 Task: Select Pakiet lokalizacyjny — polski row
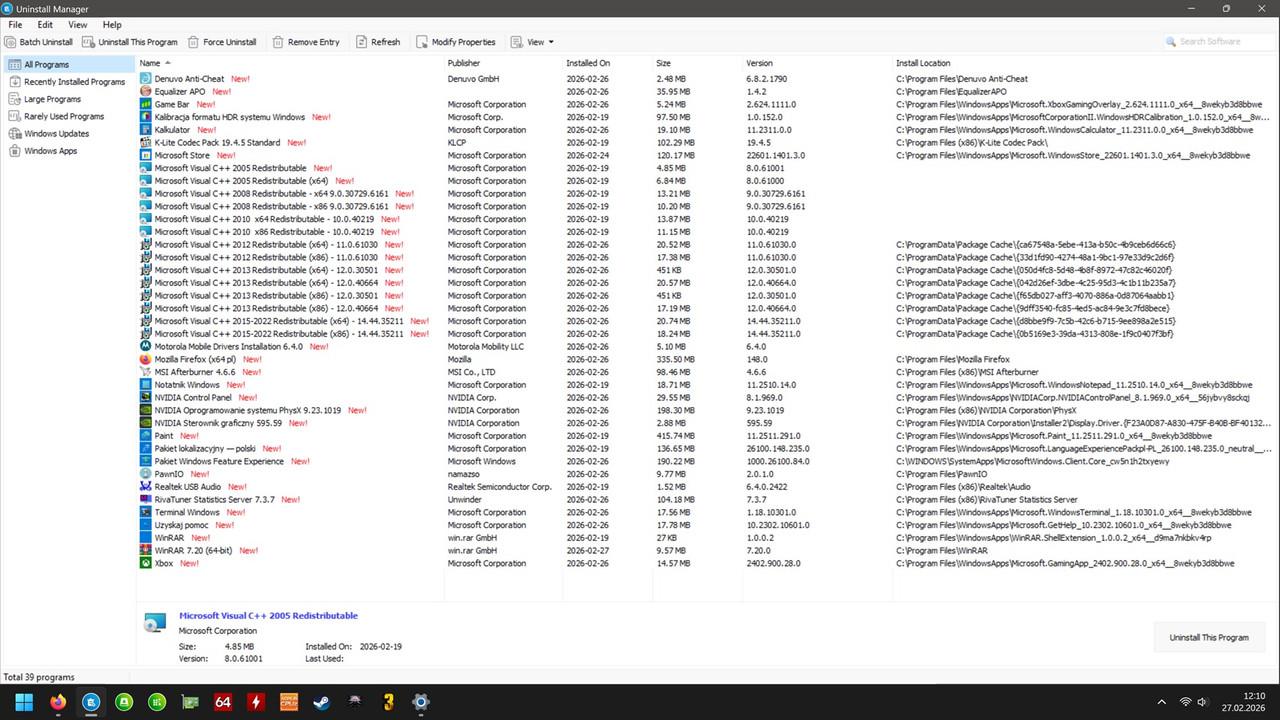click(707, 448)
